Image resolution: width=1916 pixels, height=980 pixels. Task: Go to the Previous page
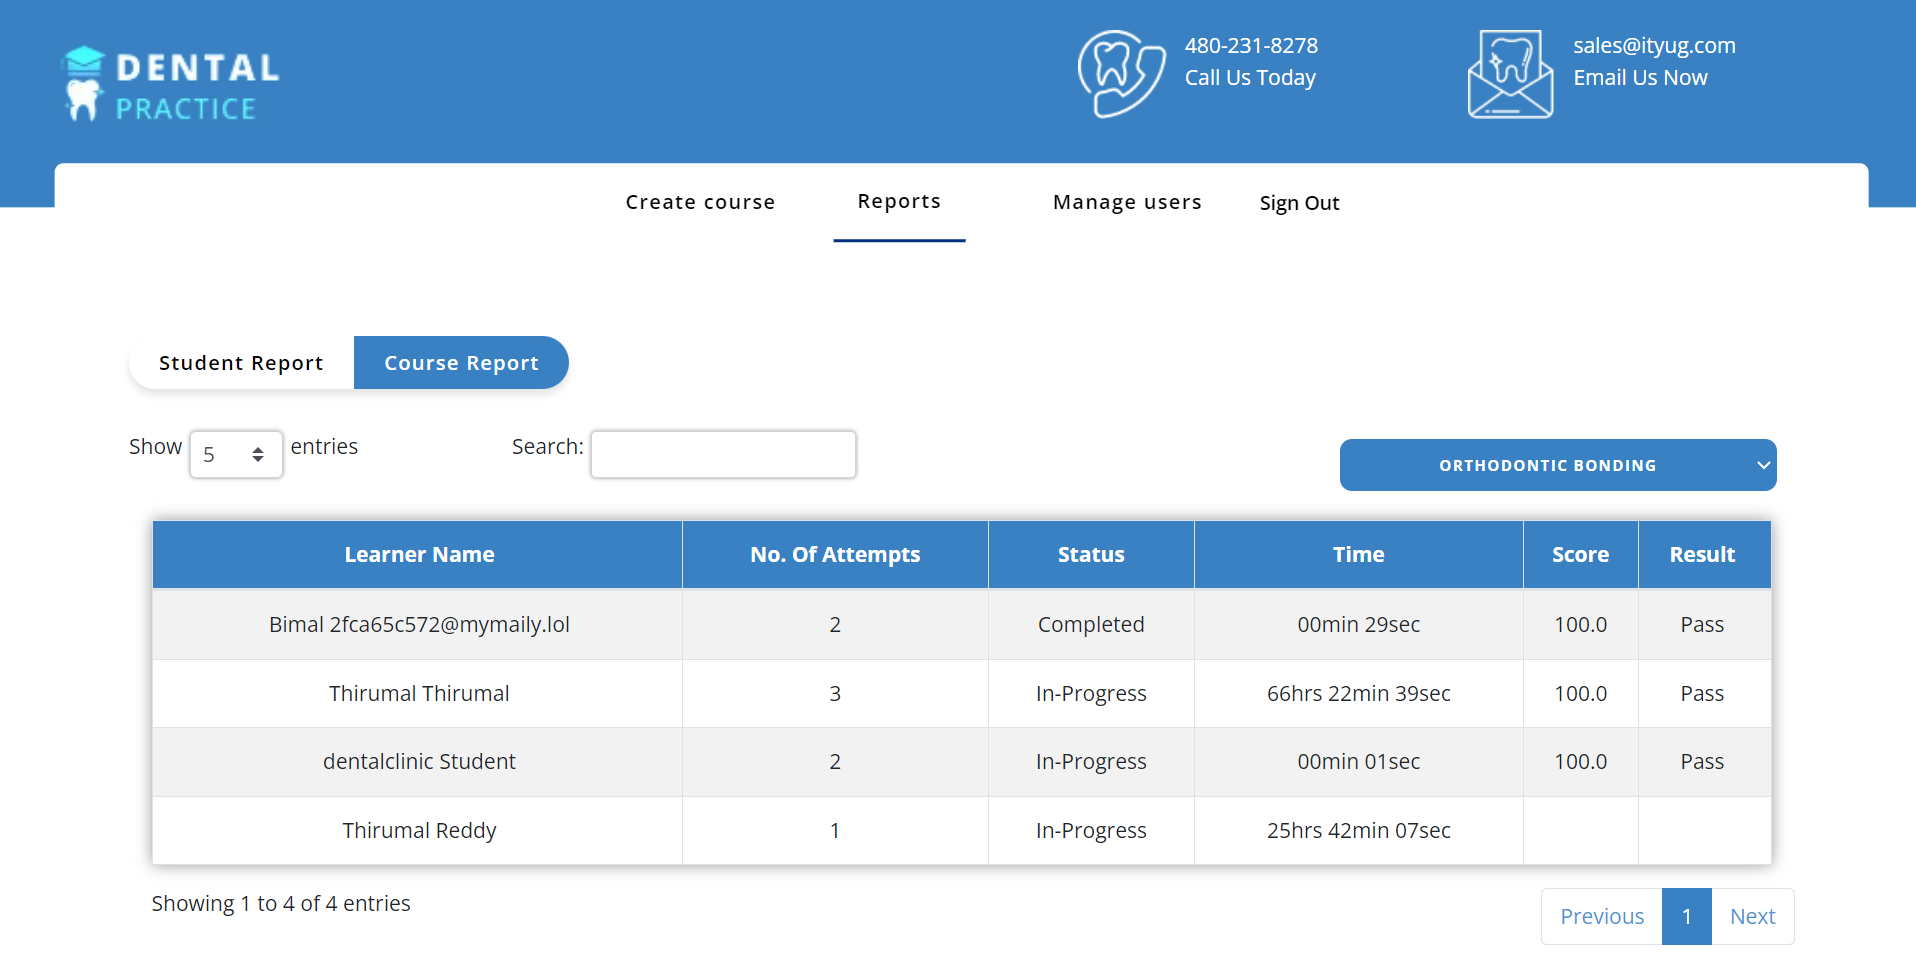click(x=1601, y=916)
